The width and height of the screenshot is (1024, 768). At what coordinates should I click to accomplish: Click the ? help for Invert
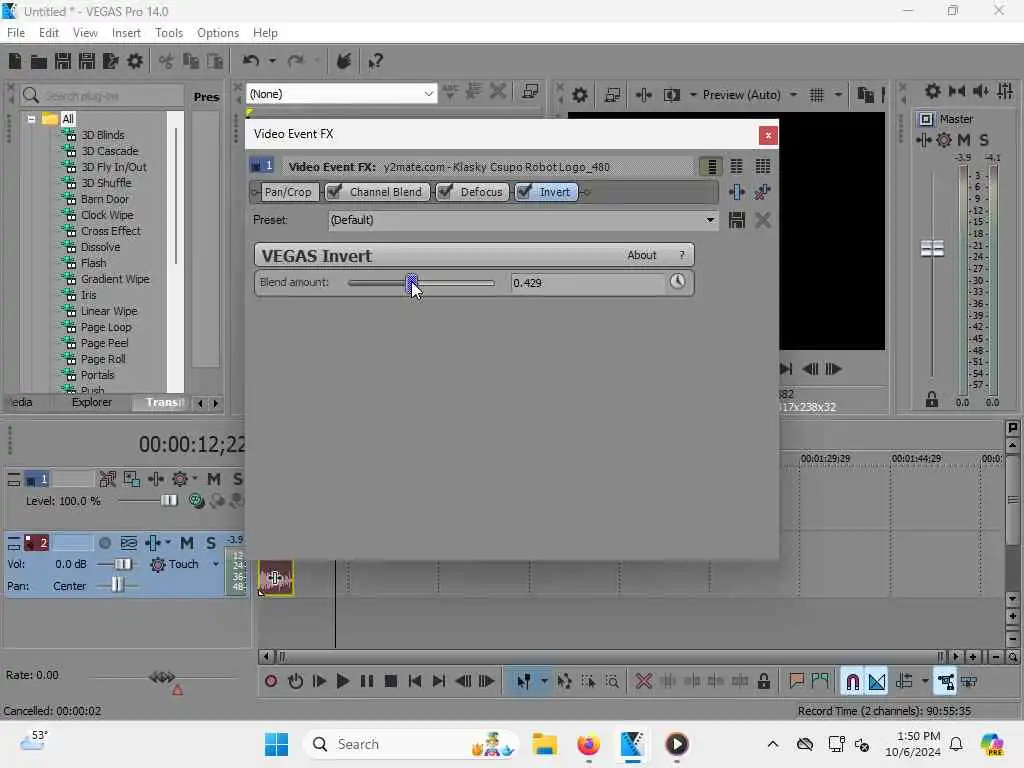(682, 255)
